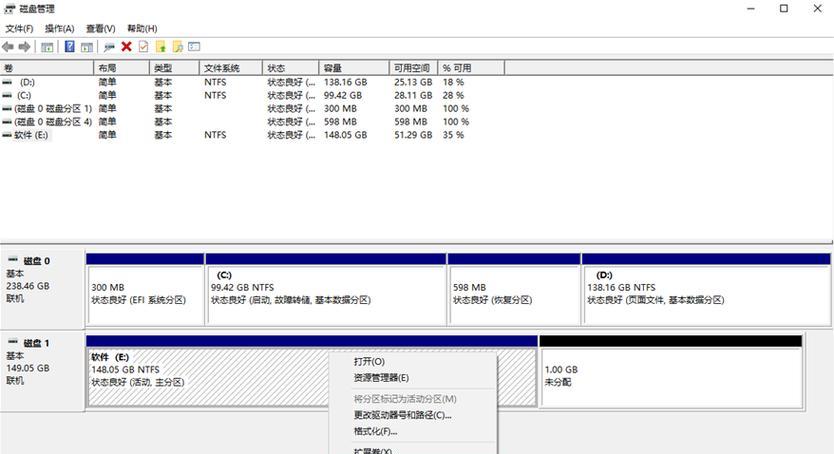
Task: Click the volume icon of the 软件 (E:) row
Action: point(7,135)
